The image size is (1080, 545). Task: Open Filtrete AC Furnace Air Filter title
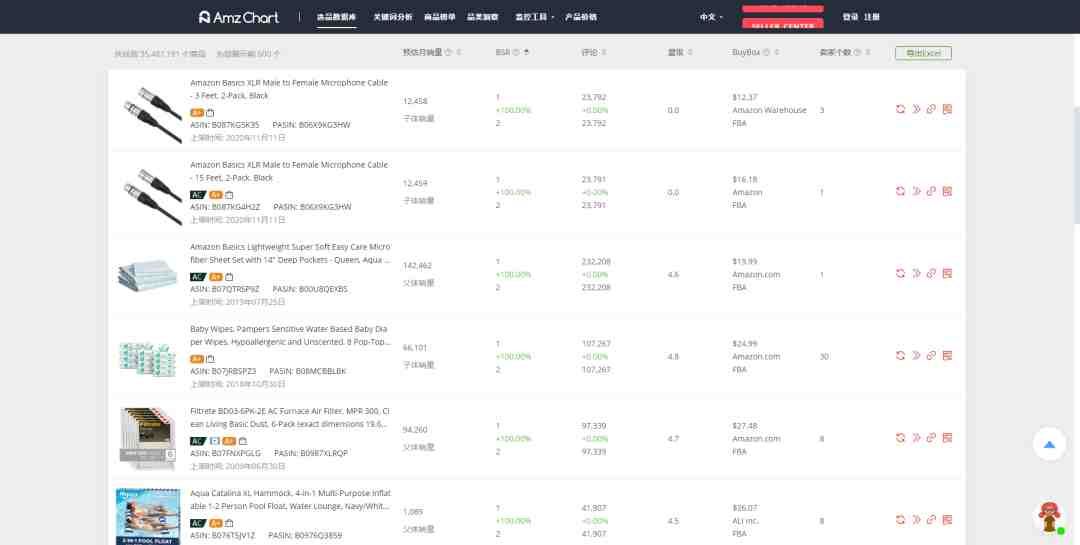pos(290,418)
